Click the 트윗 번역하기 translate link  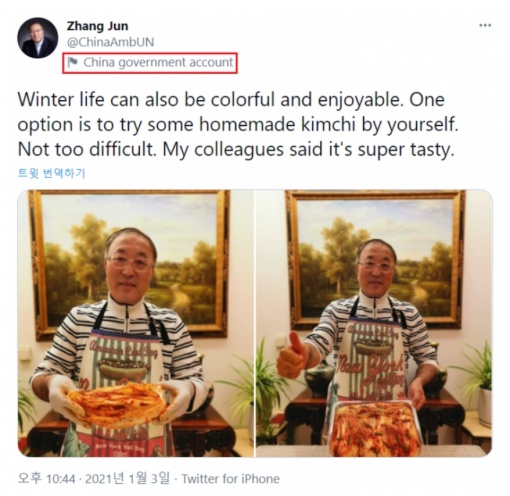point(51,173)
